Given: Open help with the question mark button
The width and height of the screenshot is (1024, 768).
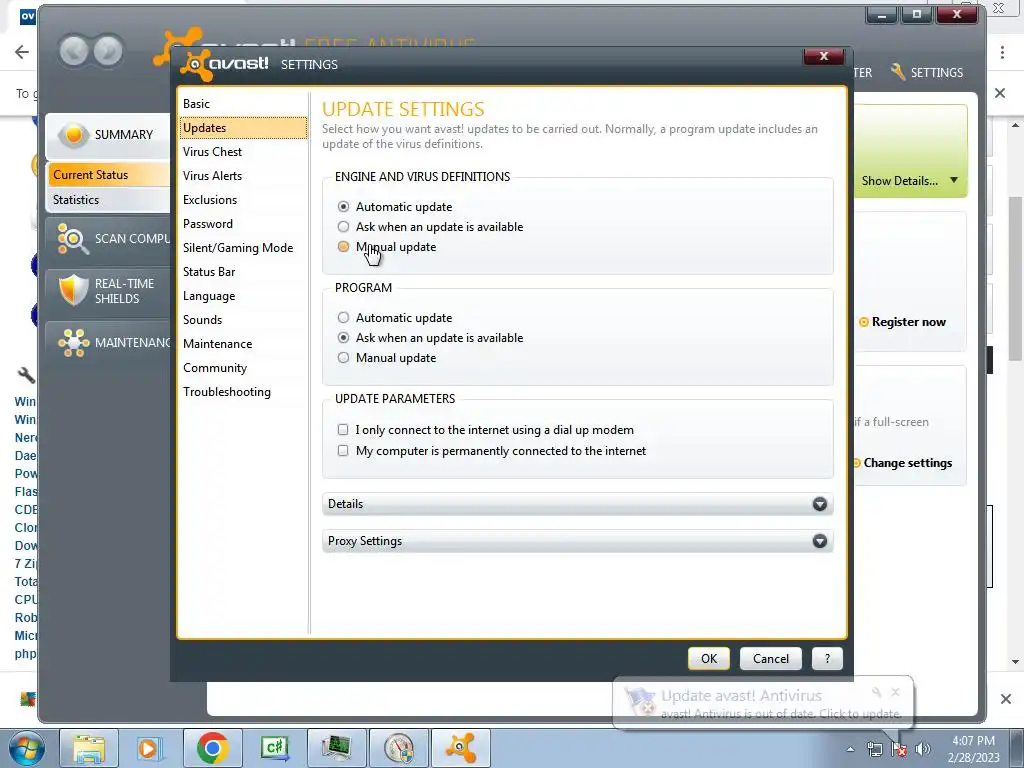Looking at the screenshot, I should coord(827,658).
